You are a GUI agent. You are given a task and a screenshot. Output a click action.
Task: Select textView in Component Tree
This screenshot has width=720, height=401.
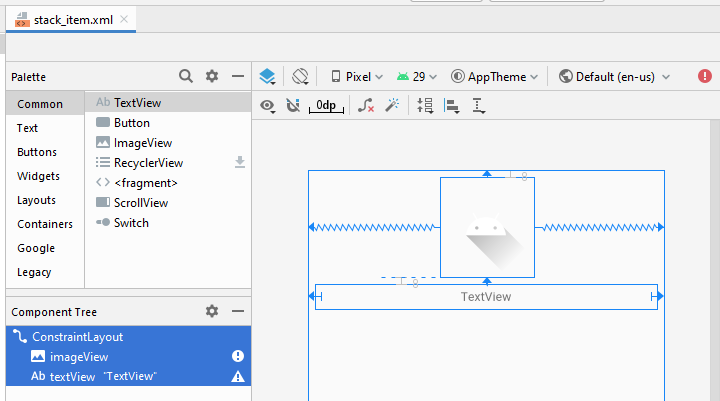129,376
